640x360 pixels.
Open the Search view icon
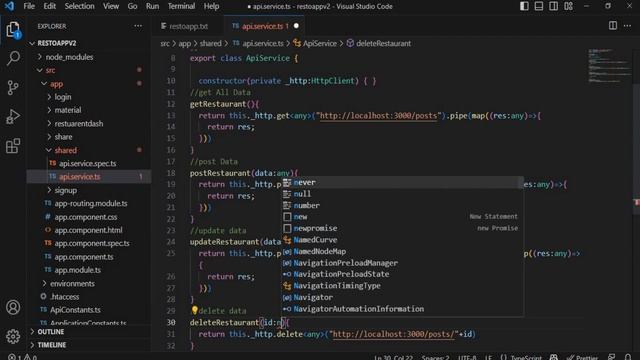tap(13, 58)
